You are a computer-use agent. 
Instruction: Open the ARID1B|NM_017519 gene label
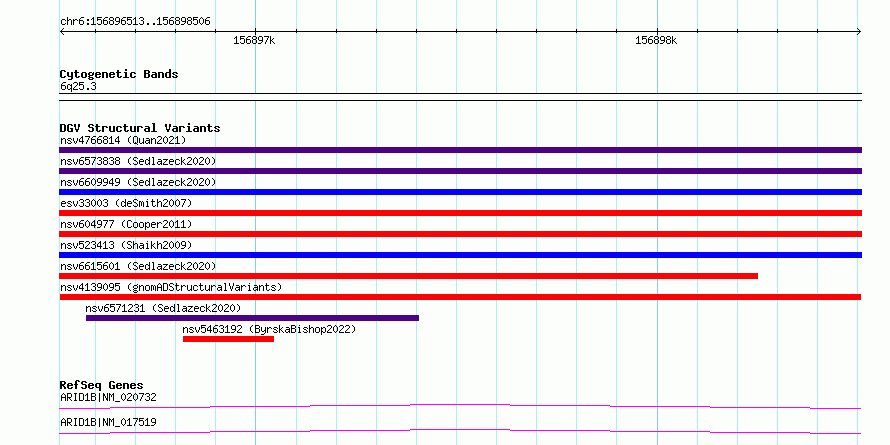108,422
